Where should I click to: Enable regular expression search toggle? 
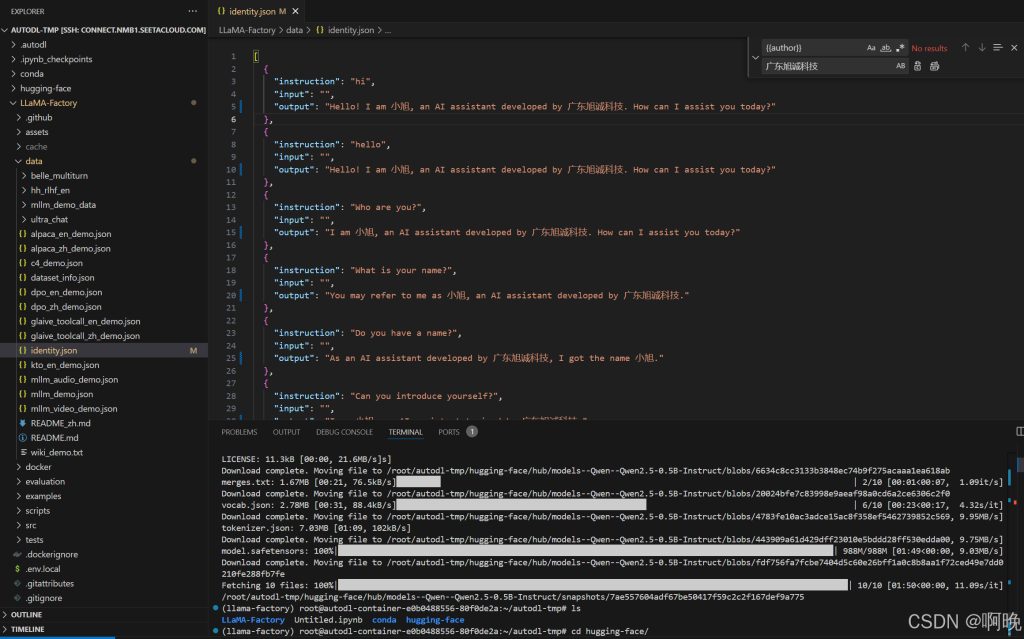tap(900, 48)
